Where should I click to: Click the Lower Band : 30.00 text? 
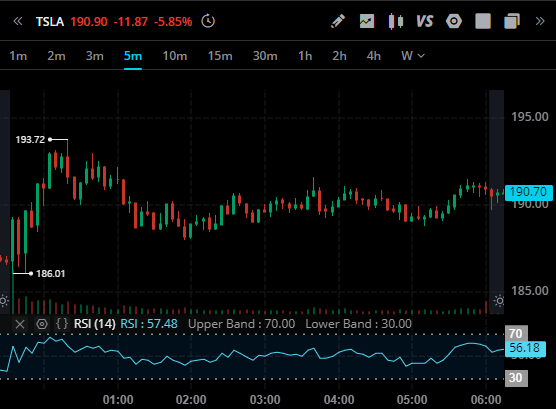[x=358, y=324]
